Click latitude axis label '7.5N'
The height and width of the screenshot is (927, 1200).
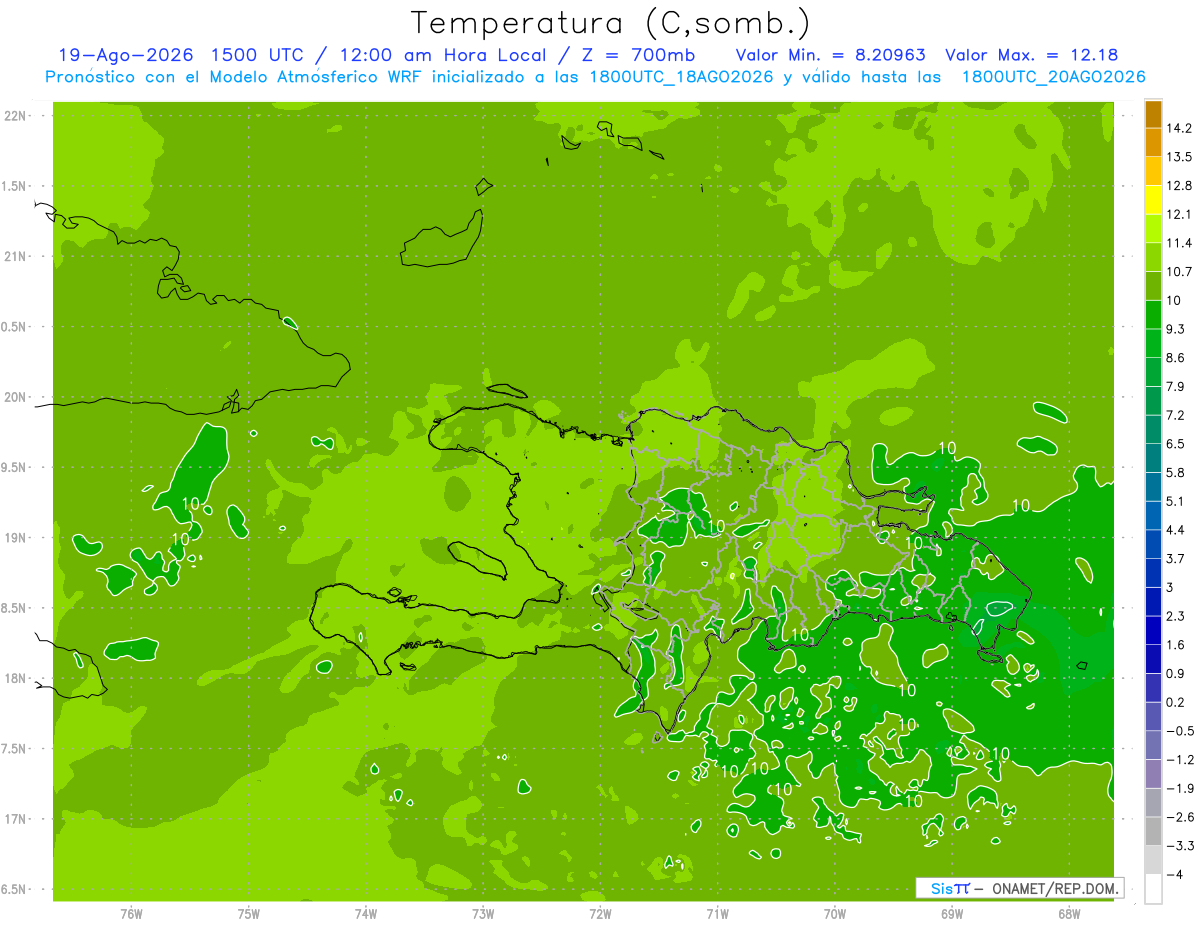14,749
